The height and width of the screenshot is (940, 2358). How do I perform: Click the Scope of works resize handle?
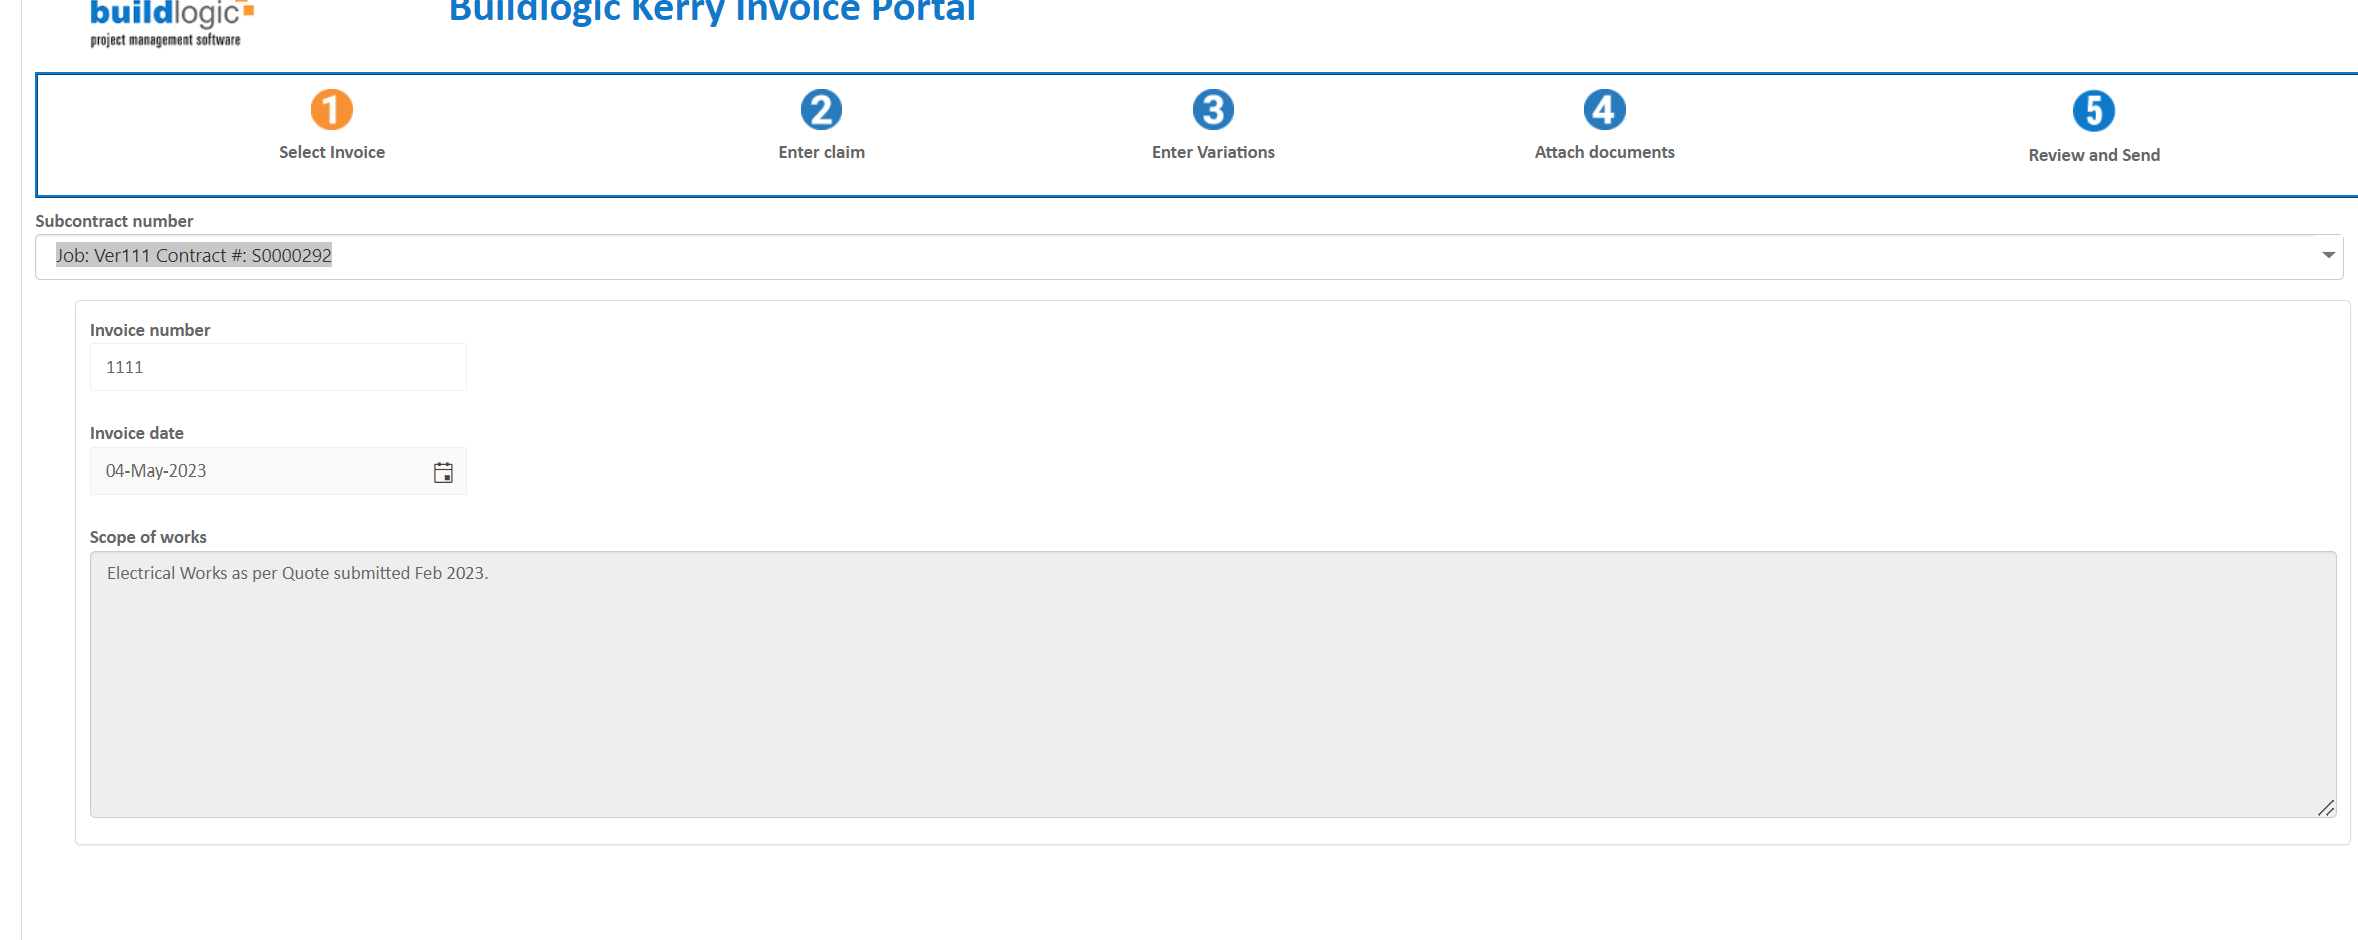pyautogui.click(x=2326, y=807)
